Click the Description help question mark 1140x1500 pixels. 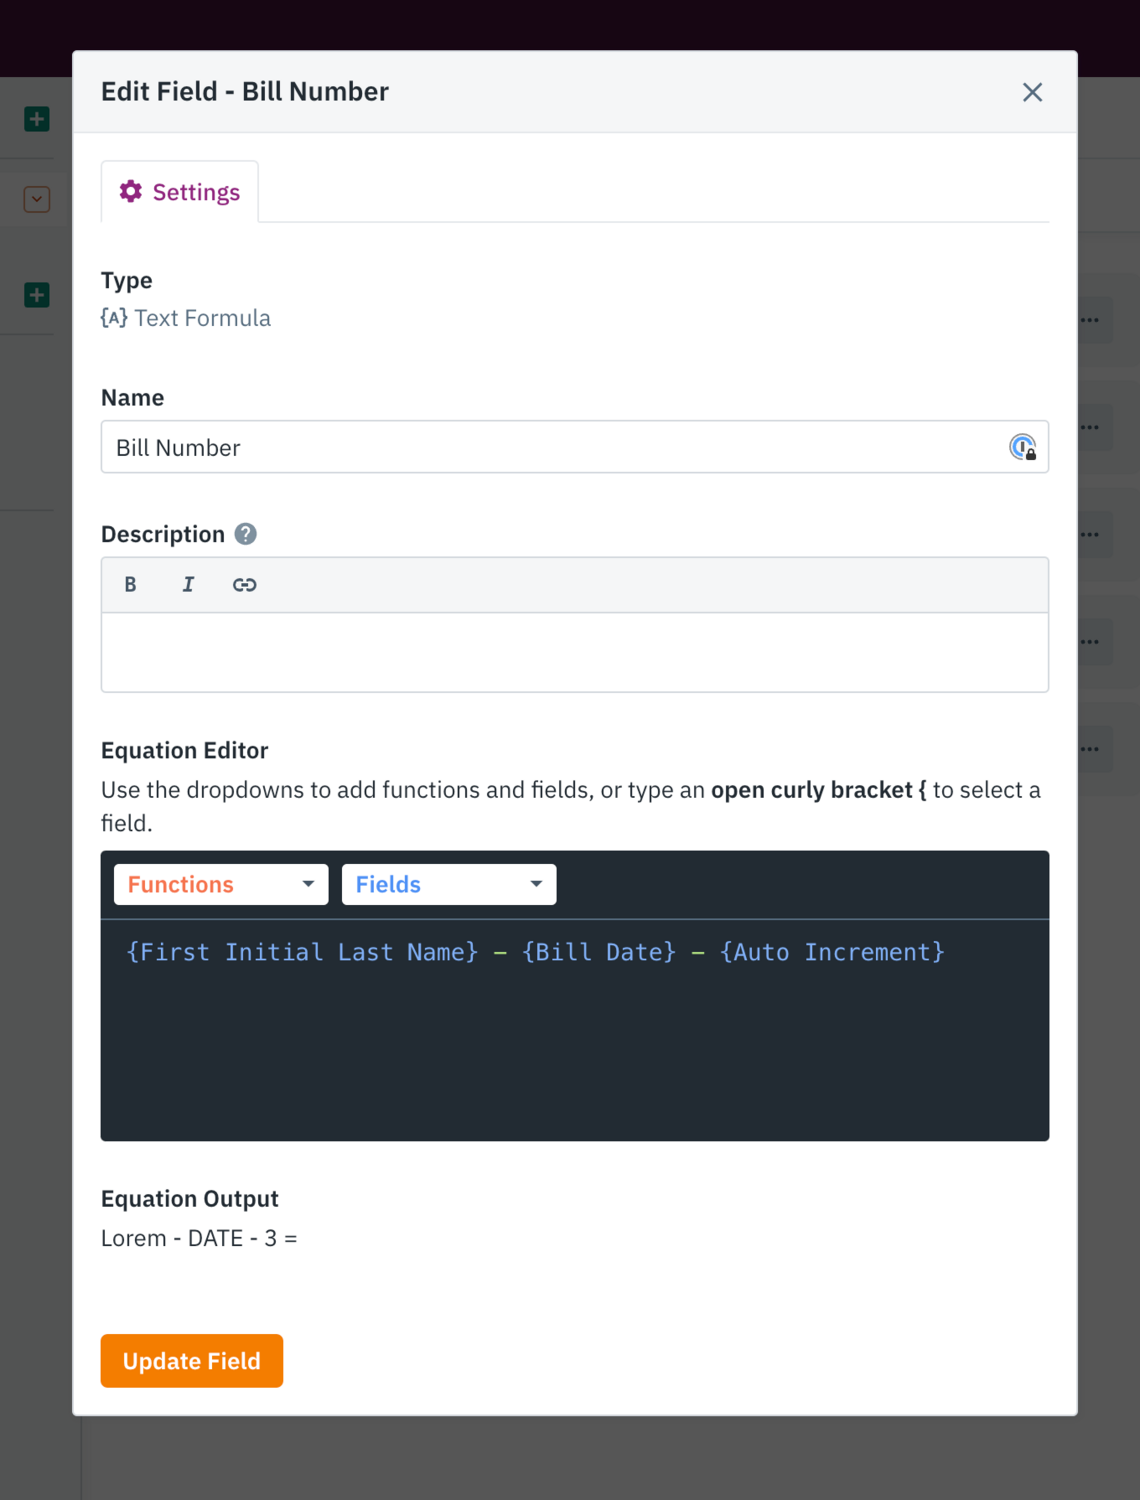point(246,534)
